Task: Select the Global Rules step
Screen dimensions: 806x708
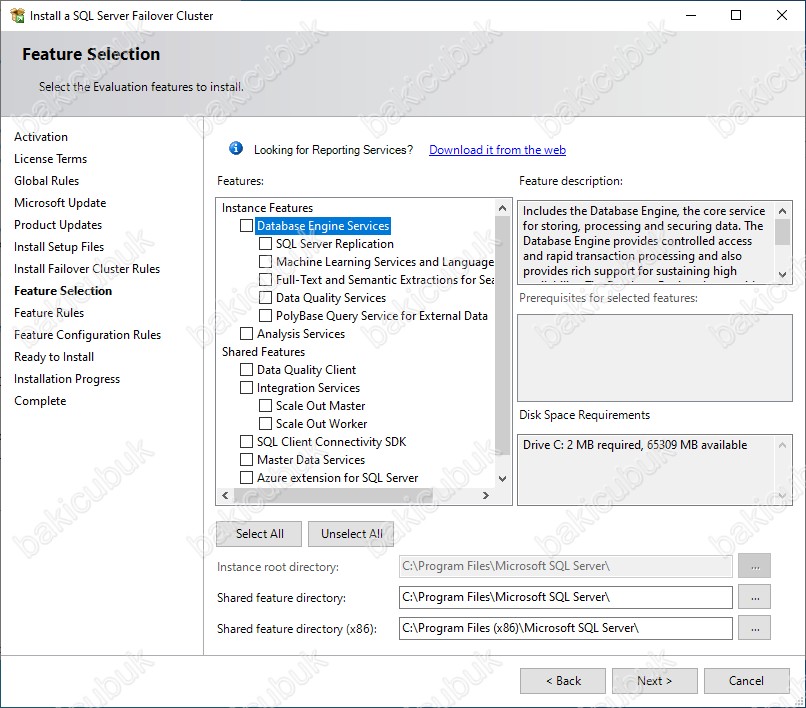Action: click(x=46, y=181)
